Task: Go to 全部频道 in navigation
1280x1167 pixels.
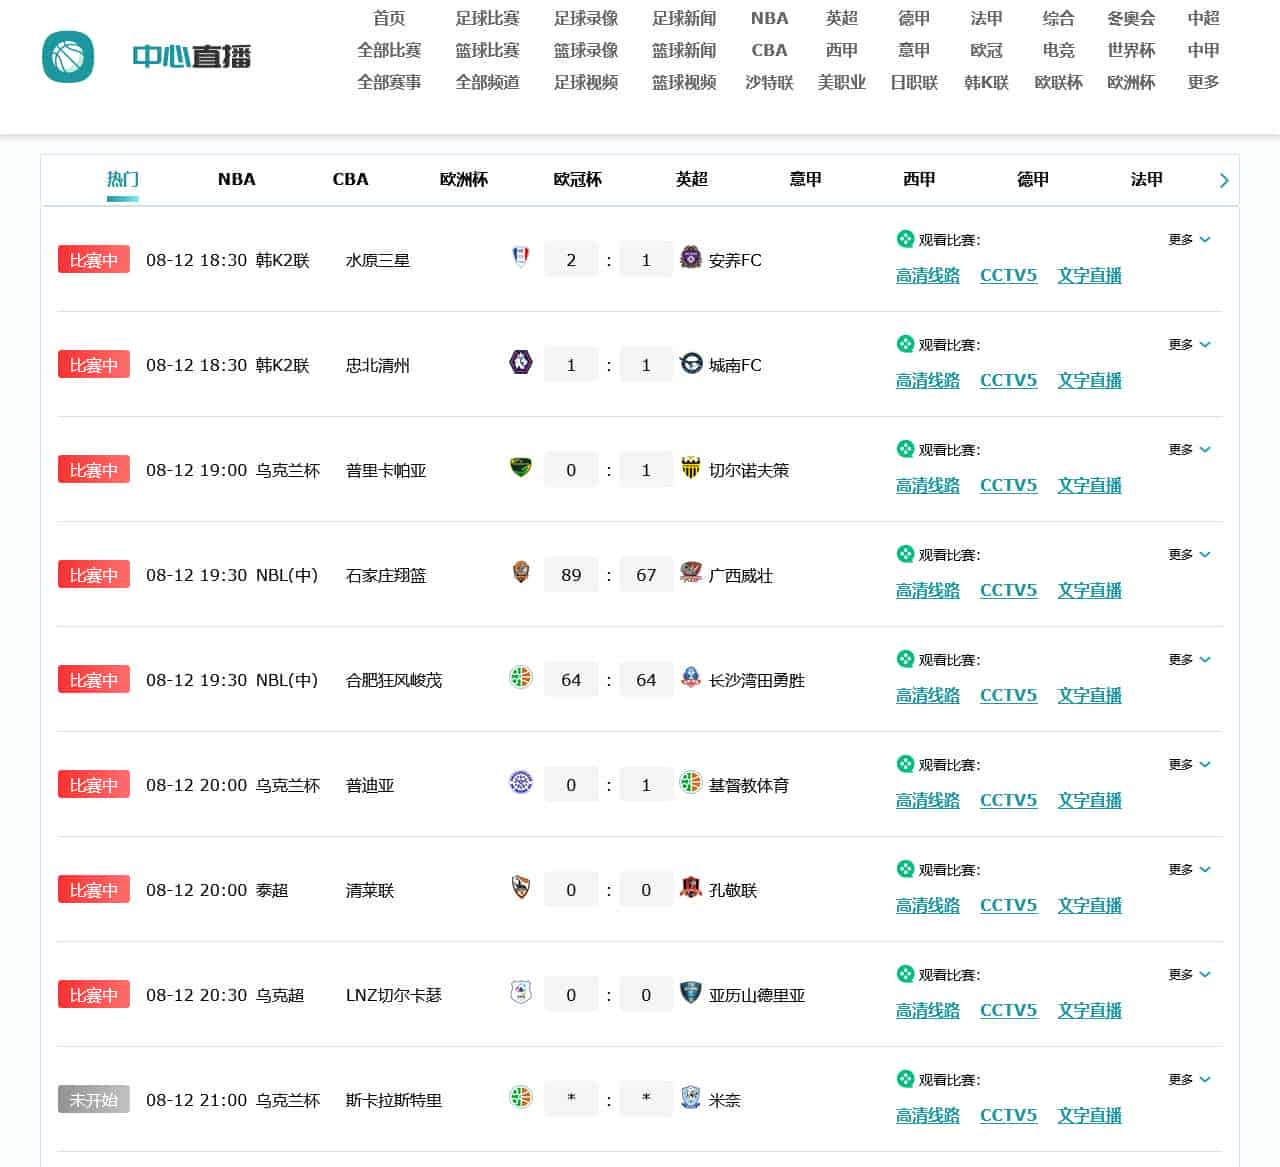Action: (x=488, y=82)
